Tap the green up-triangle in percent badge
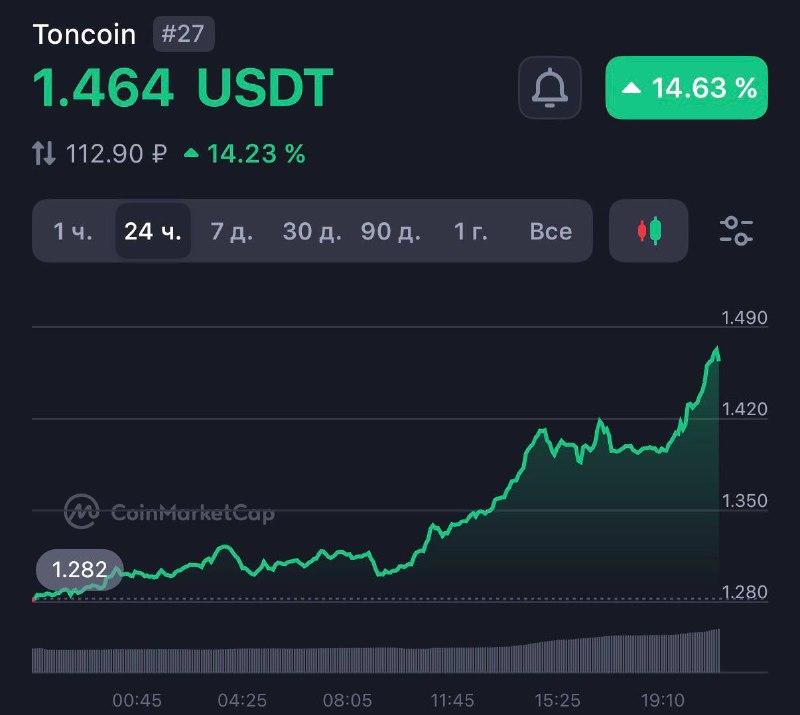The width and height of the screenshot is (800, 715). coord(631,88)
